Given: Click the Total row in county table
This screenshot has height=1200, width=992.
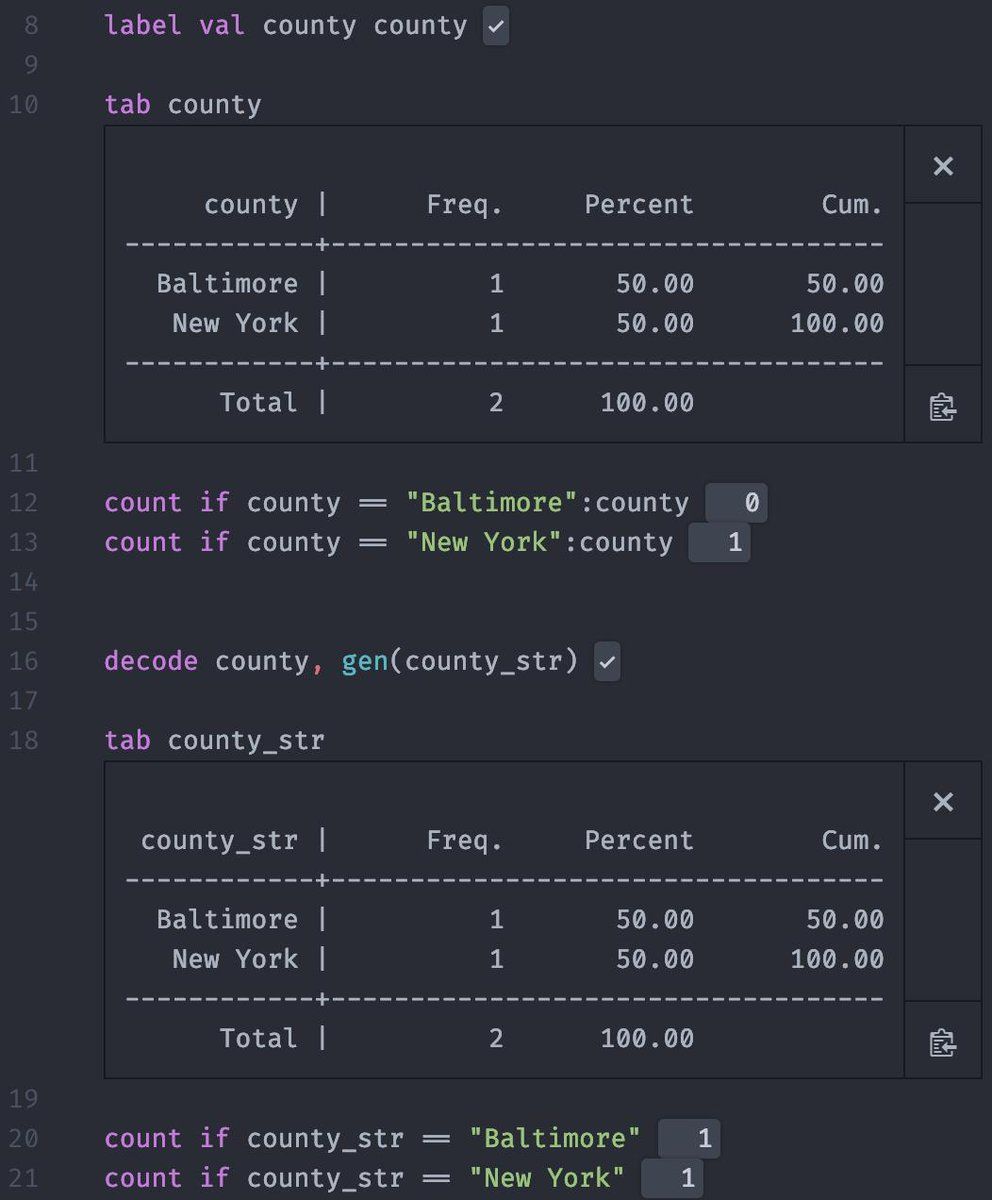Looking at the screenshot, I should [258, 403].
